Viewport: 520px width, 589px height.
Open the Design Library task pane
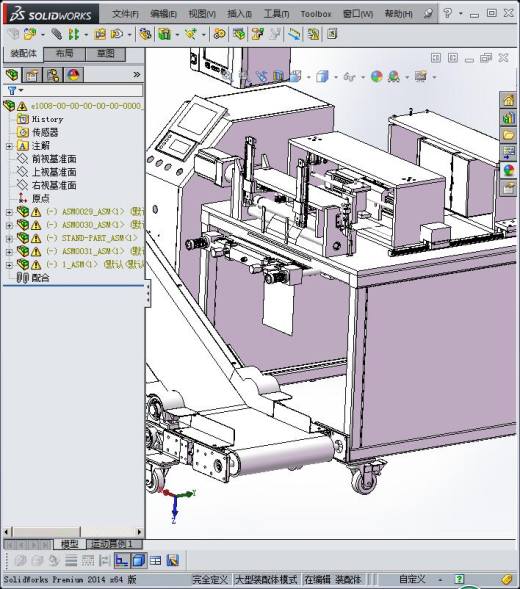point(508,118)
